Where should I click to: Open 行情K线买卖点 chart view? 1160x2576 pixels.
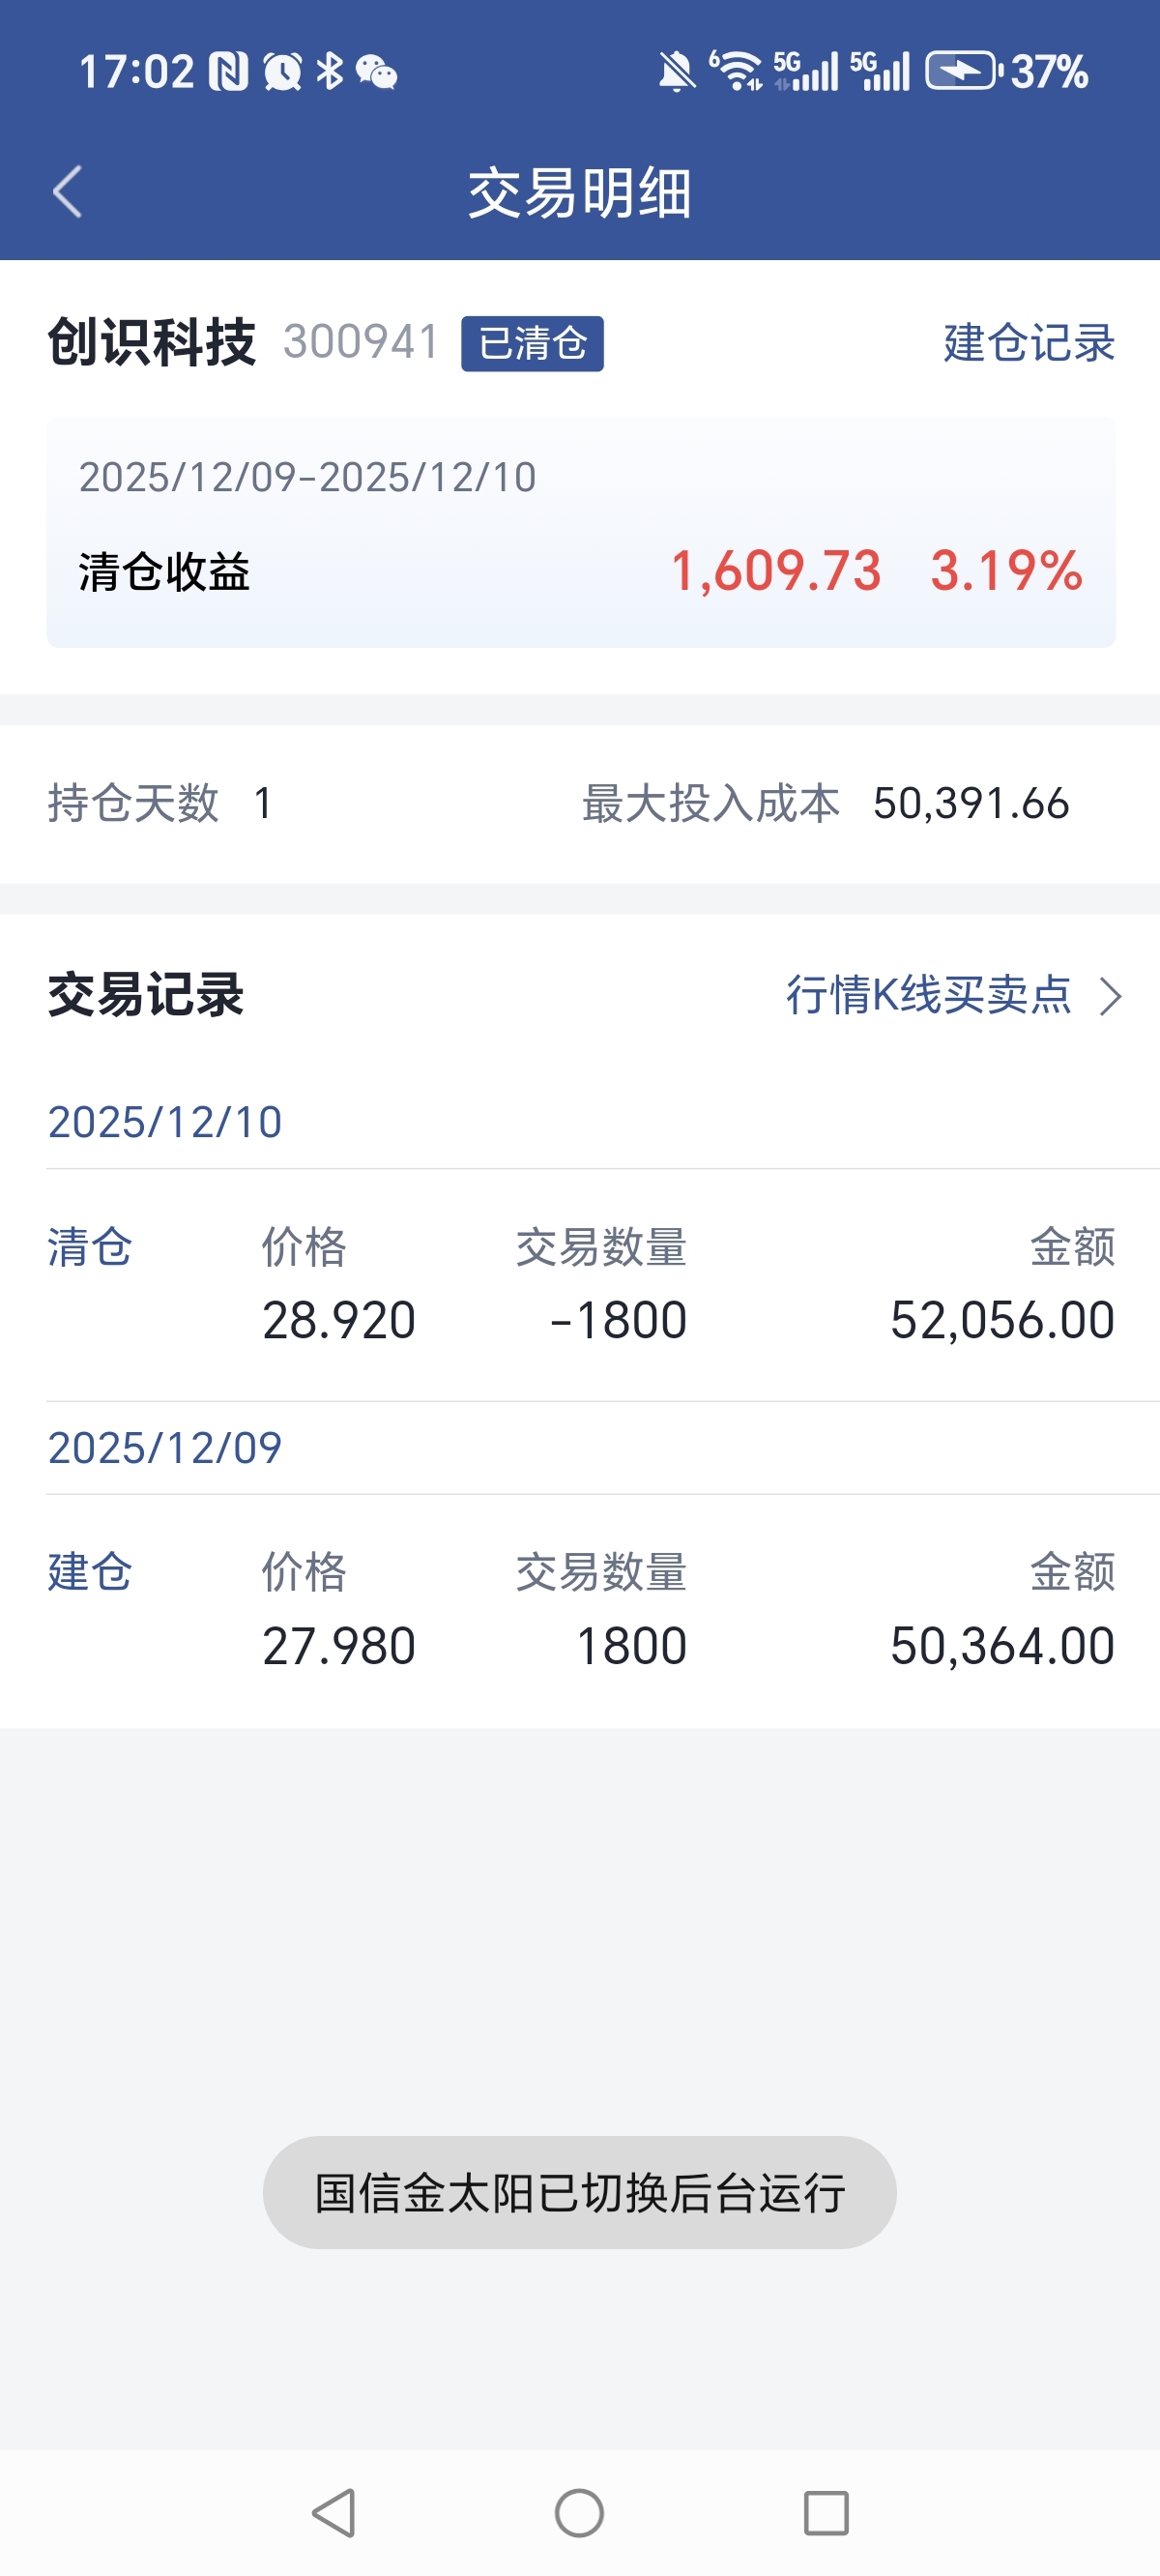tap(928, 995)
